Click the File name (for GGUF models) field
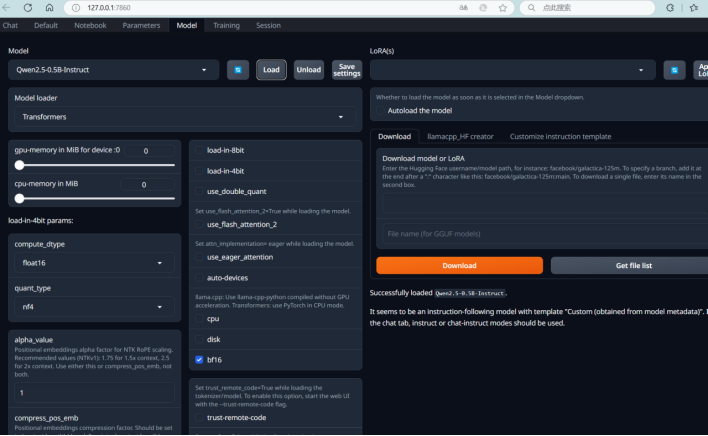Image resolution: width=708 pixels, height=436 pixels. click(x=545, y=234)
